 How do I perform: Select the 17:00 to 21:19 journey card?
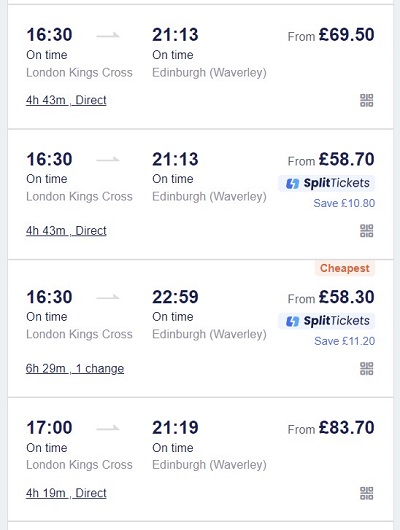(201, 460)
